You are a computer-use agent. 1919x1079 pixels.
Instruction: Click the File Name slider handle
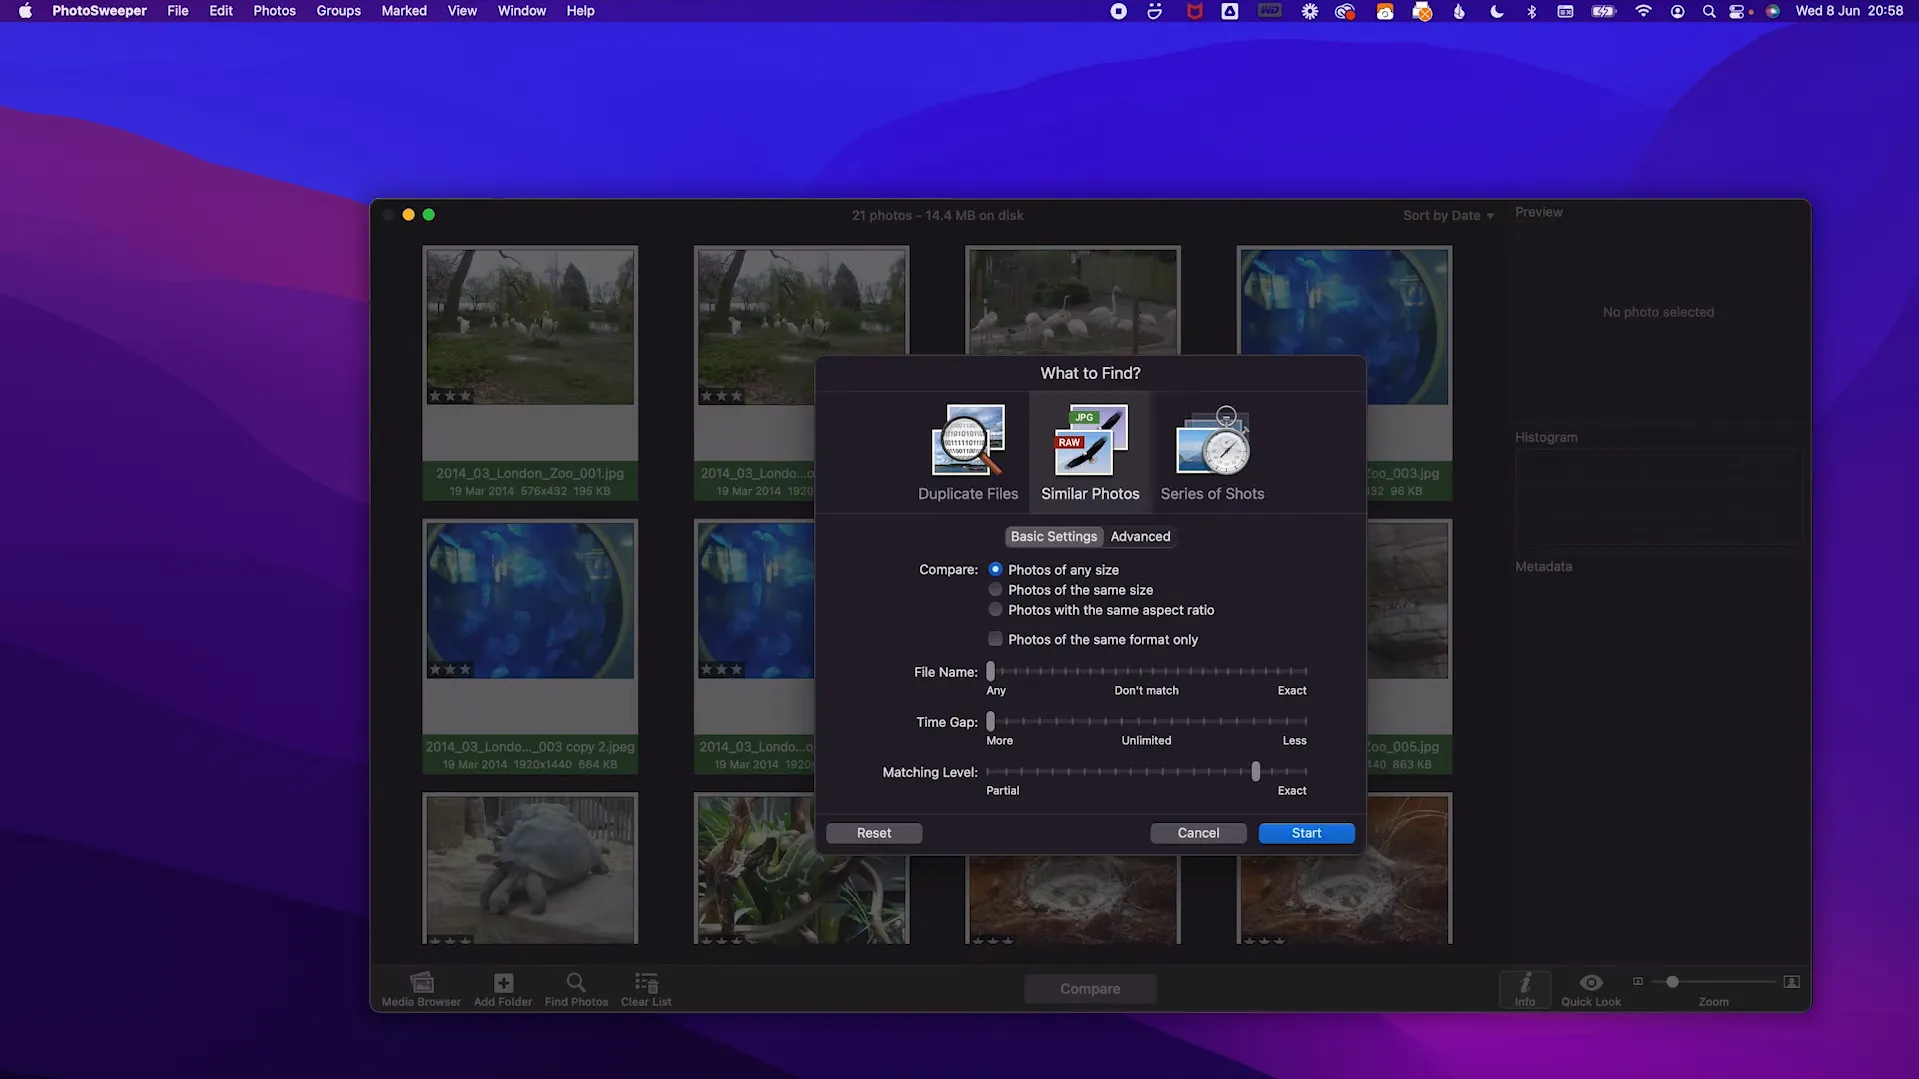[991, 671]
